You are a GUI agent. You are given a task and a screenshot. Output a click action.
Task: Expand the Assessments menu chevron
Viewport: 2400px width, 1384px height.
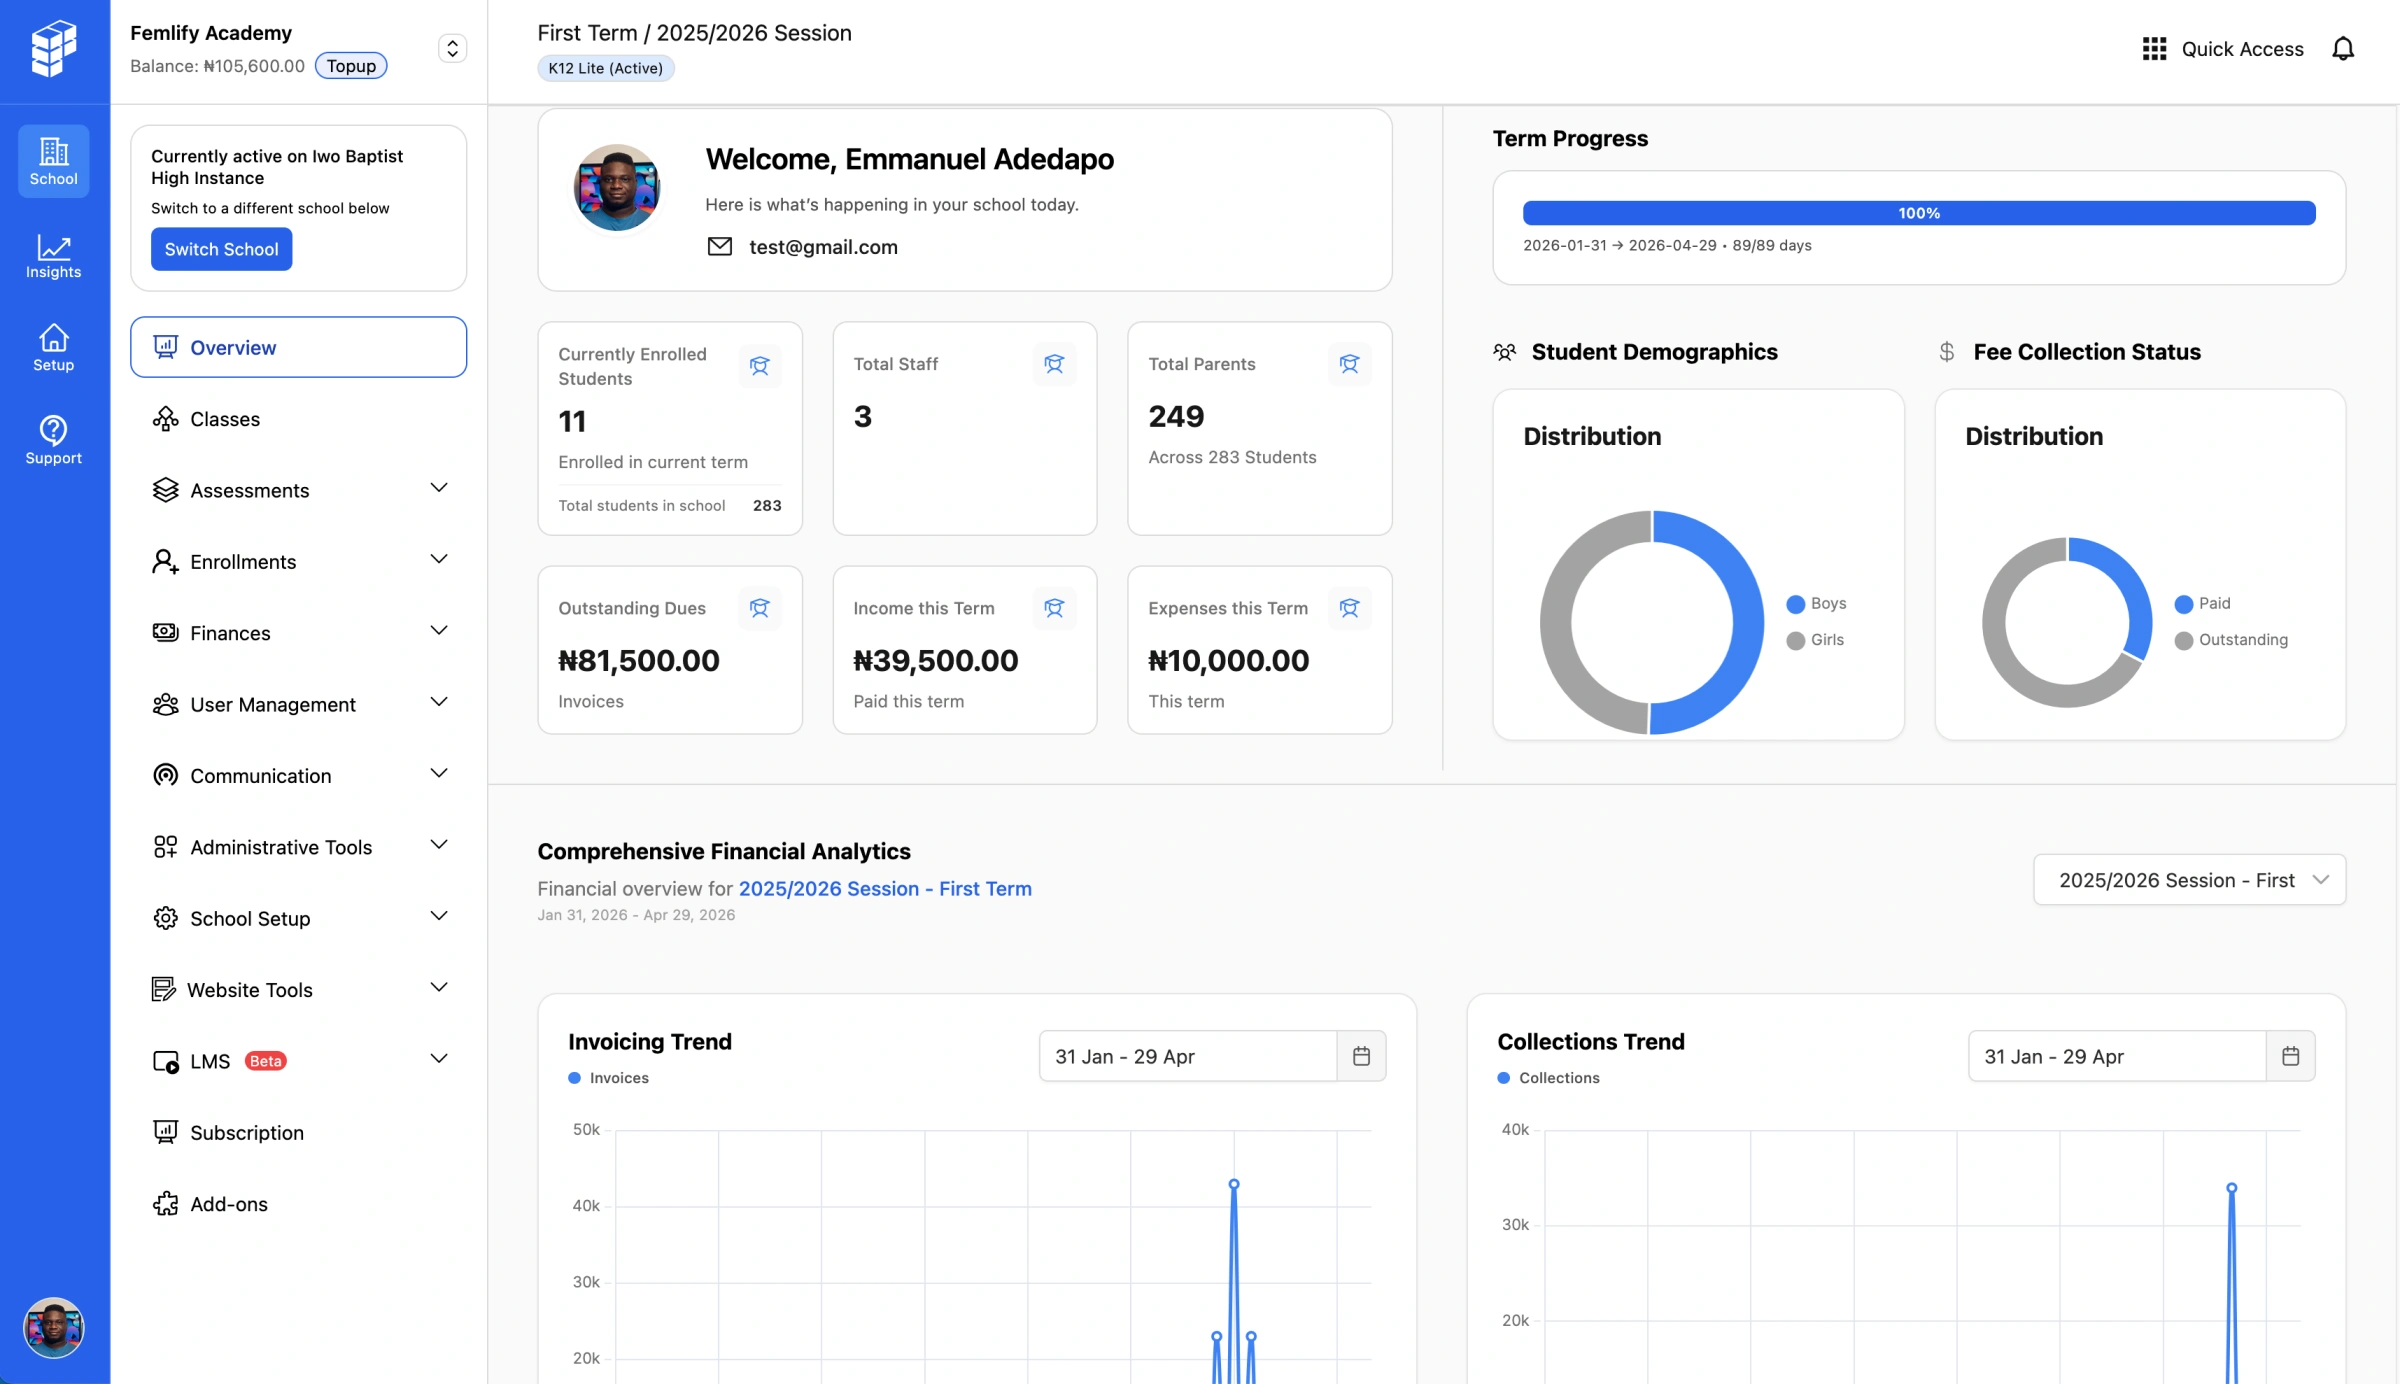tap(438, 488)
